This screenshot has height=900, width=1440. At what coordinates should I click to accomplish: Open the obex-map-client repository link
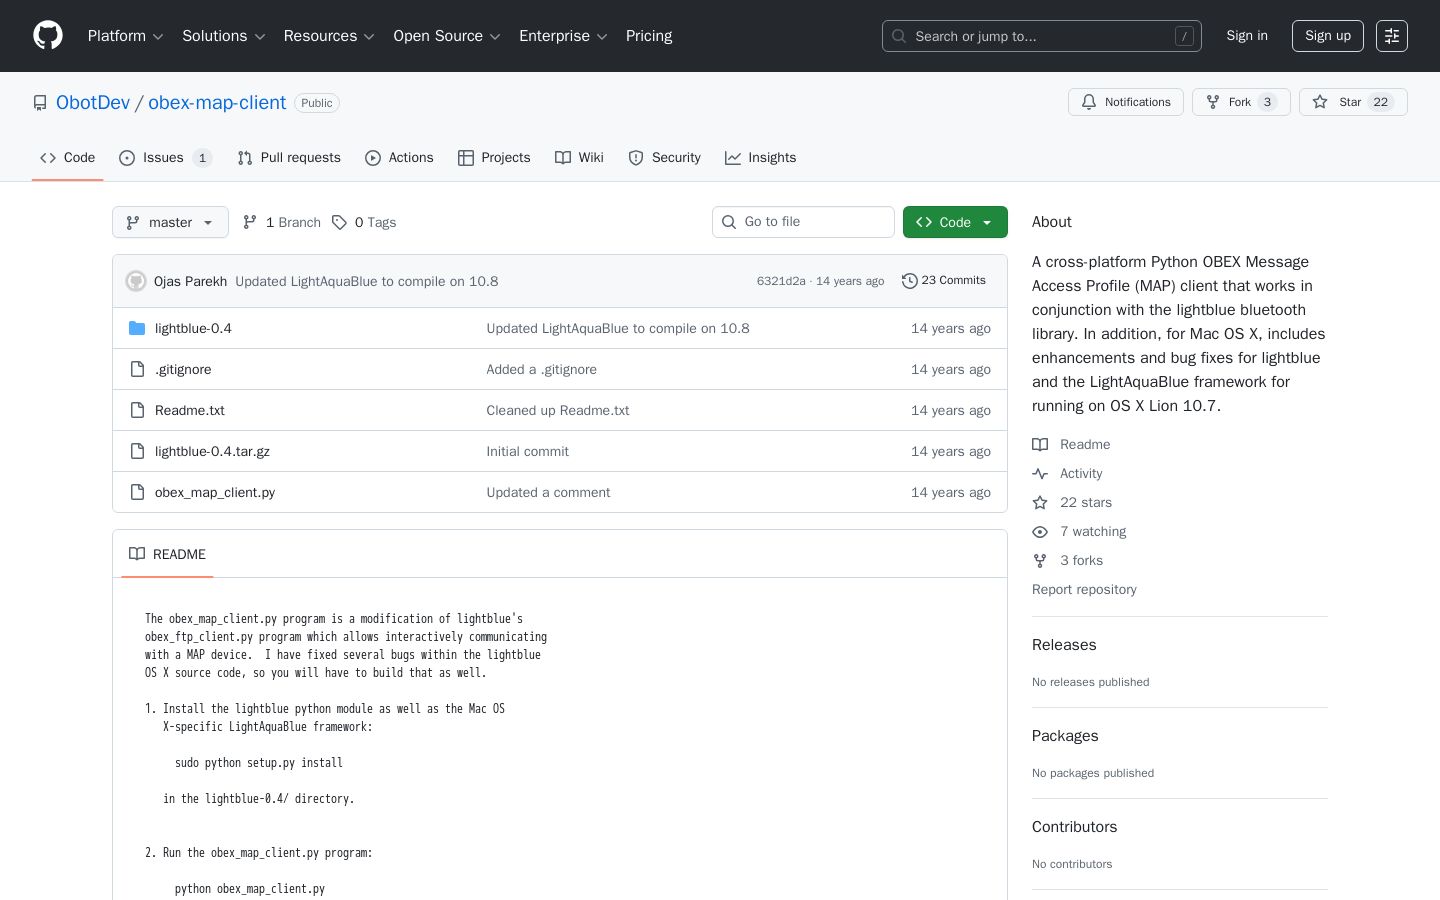[x=217, y=103]
